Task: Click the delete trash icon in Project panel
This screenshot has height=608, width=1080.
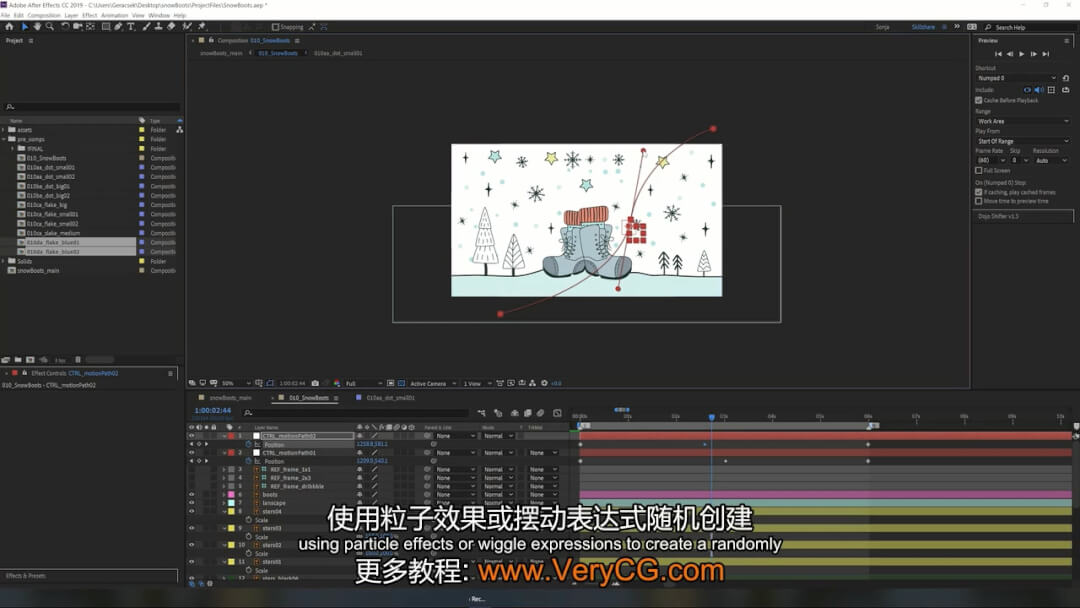Action: (x=78, y=359)
